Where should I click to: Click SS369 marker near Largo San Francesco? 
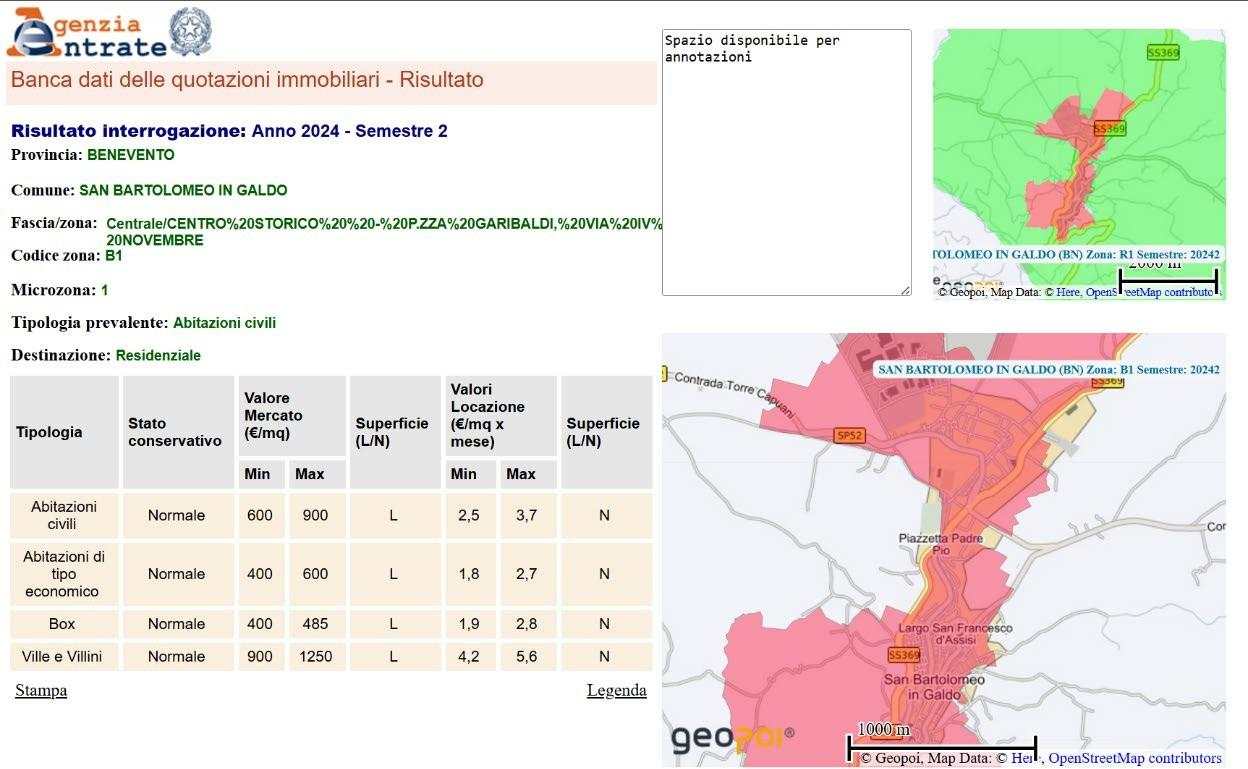[x=903, y=655]
